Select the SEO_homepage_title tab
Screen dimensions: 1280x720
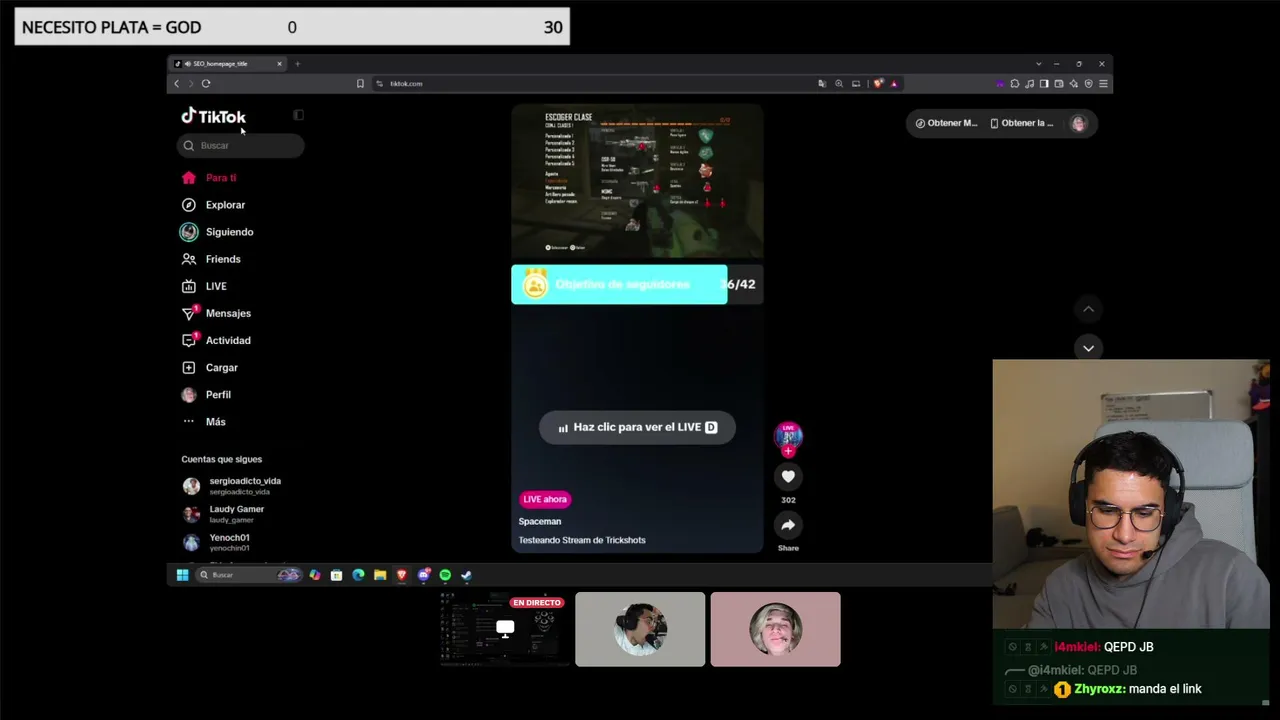tap(227, 64)
